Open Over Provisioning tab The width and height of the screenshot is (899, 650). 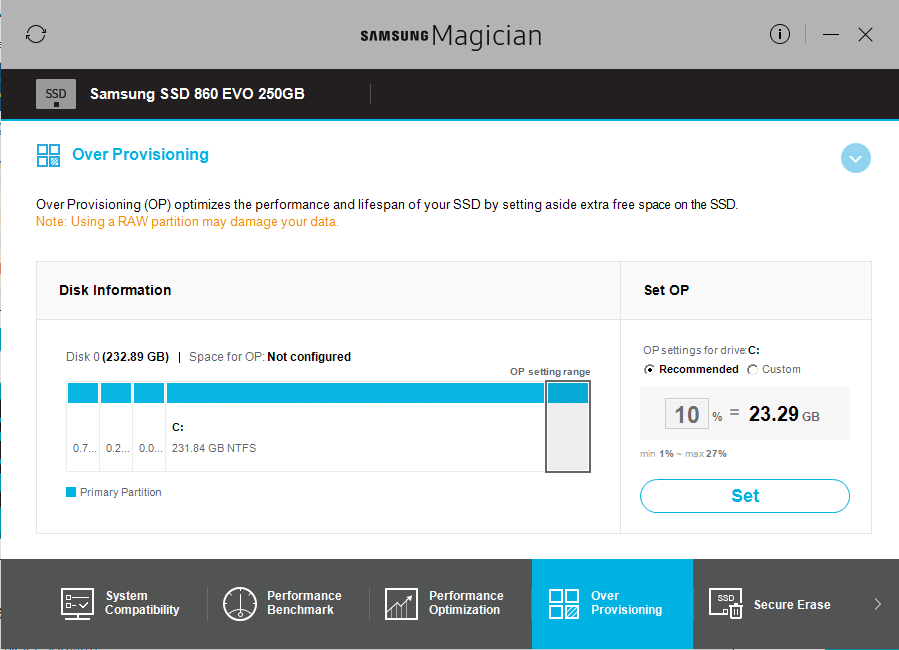point(612,604)
